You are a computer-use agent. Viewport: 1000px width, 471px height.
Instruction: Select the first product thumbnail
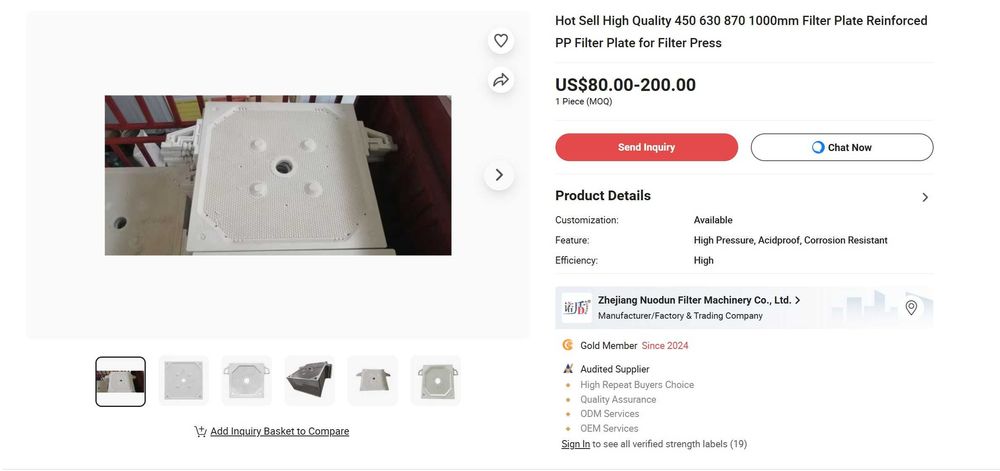click(x=121, y=382)
